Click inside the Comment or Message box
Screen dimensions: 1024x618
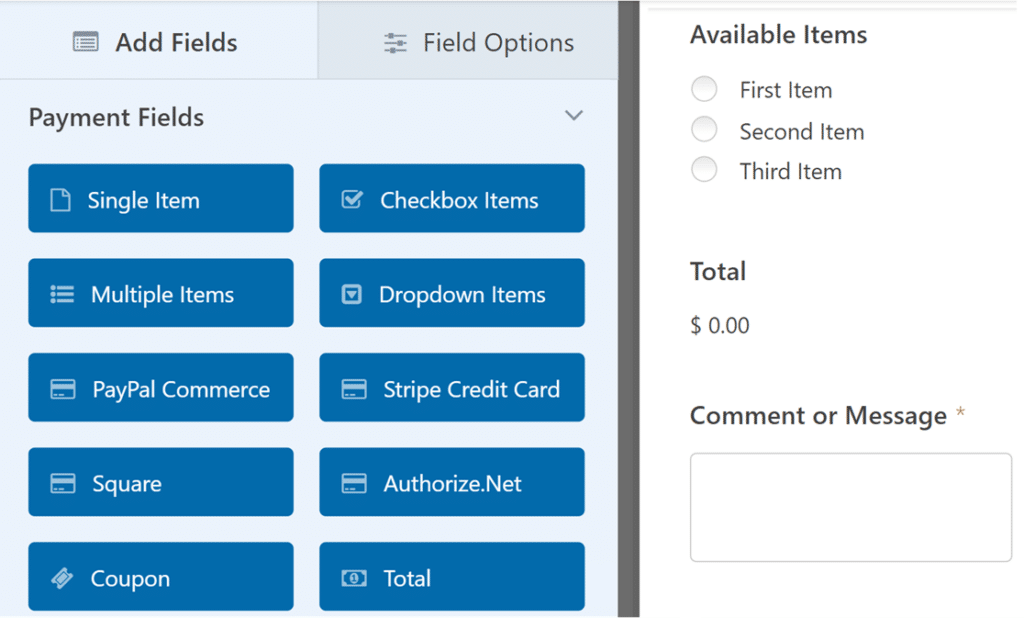(x=850, y=507)
